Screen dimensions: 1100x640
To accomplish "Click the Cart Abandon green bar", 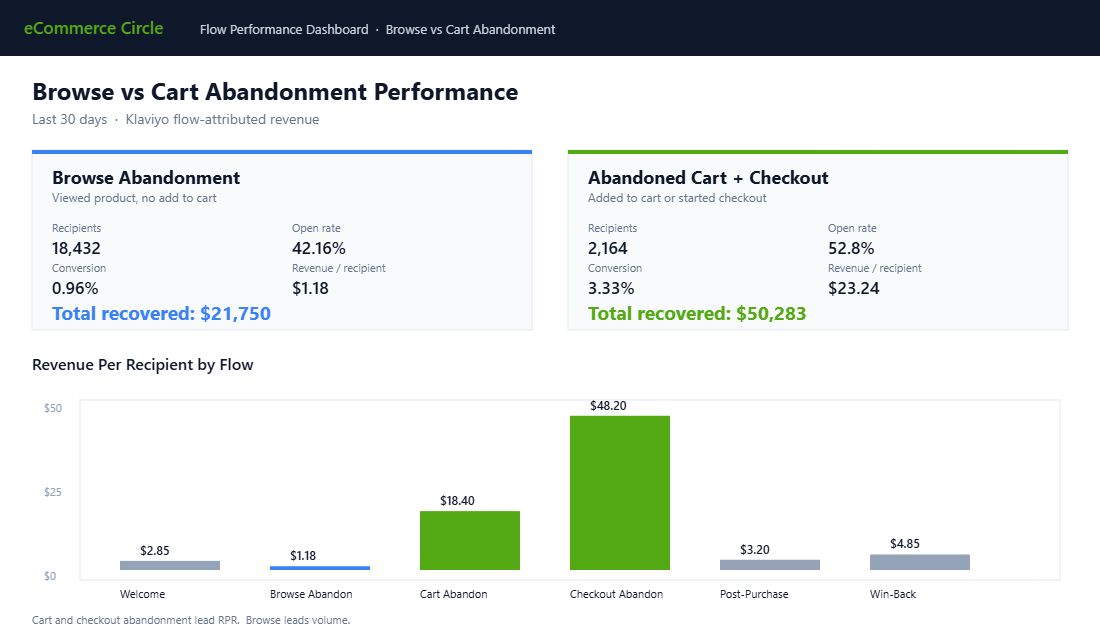I will [470, 540].
